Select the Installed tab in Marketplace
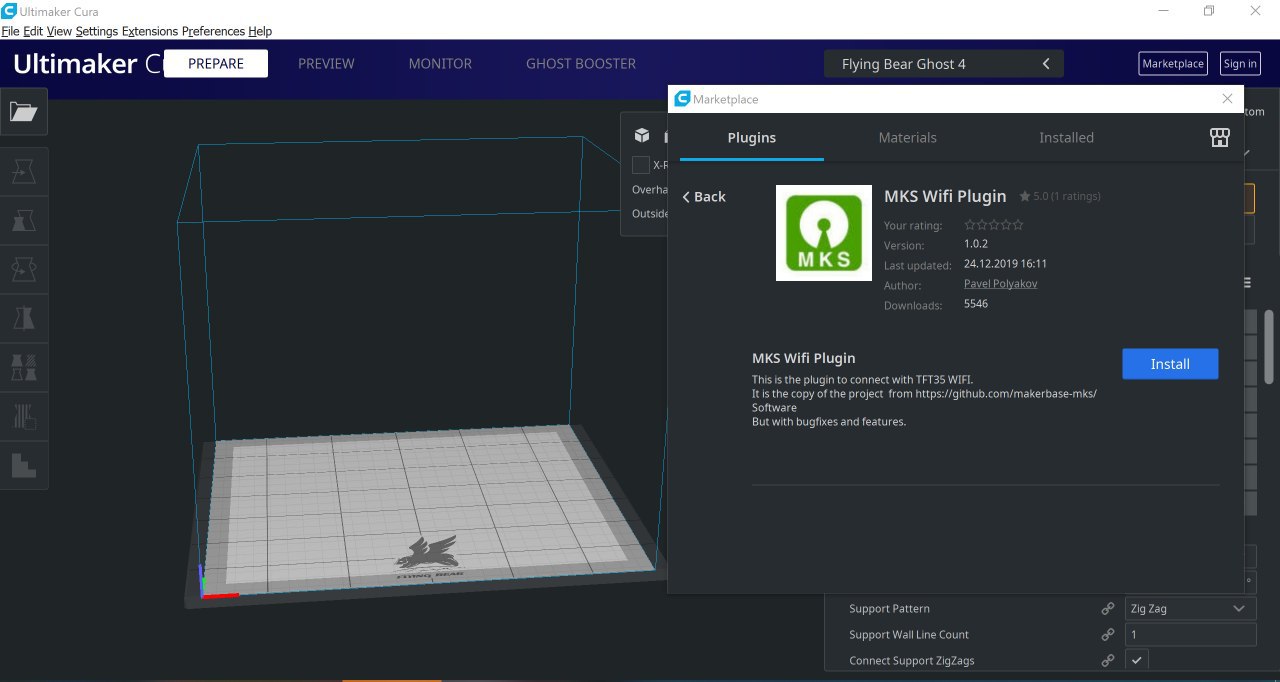This screenshot has height=682, width=1280. click(1066, 138)
